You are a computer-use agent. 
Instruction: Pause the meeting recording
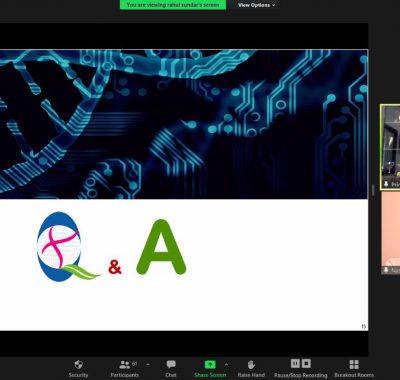[x=295, y=363]
